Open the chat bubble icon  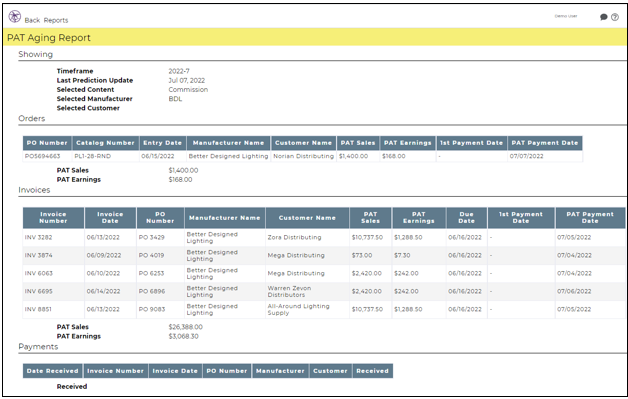pos(604,17)
